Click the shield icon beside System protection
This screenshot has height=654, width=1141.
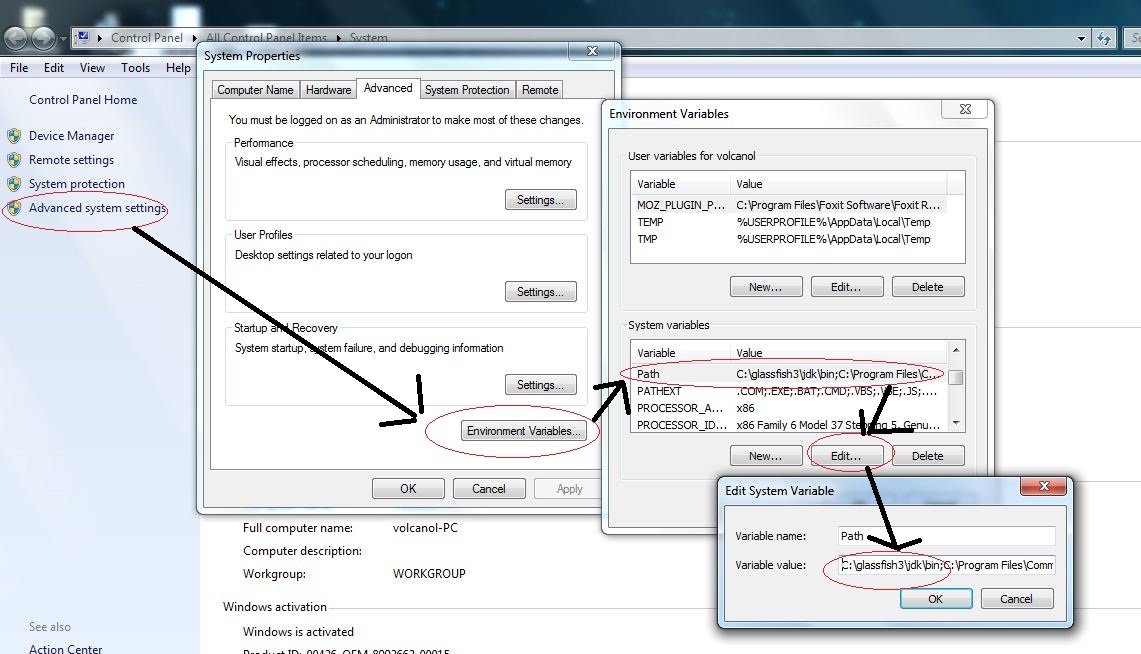click(x=14, y=184)
